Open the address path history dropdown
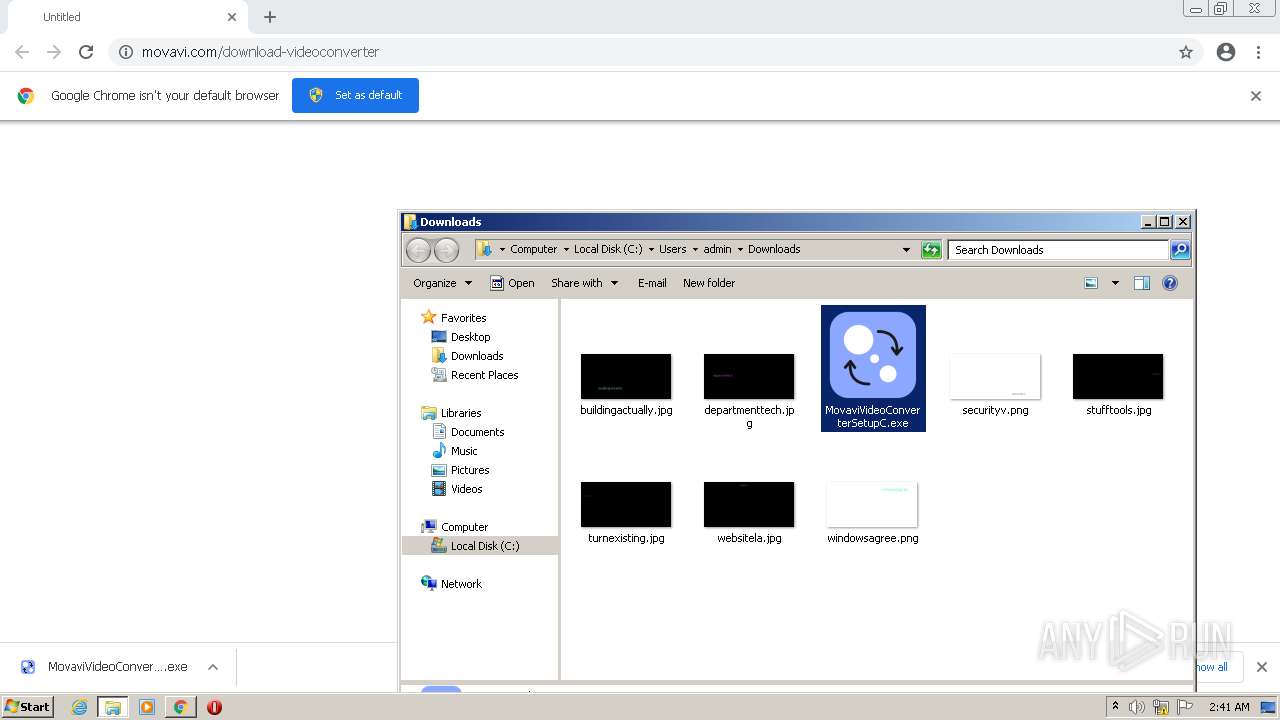This screenshot has width=1280, height=720. coord(906,250)
